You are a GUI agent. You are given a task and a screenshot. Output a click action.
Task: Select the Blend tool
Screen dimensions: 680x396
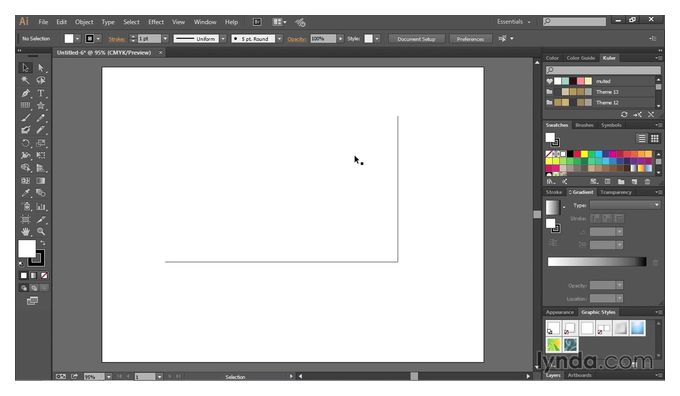coord(41,193)
